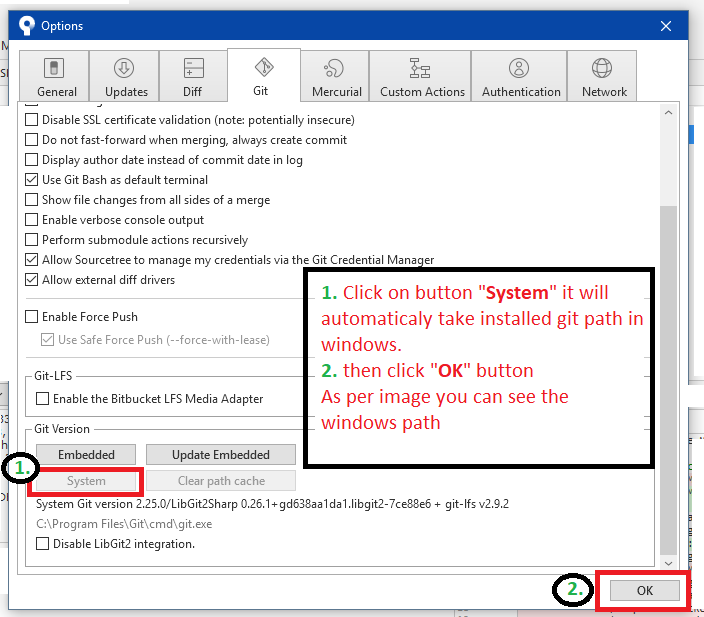Viewport: 704px width, 617px height.
Task: Toggle Git Credential Manager credentials checkbox
Action: (31, 260)
